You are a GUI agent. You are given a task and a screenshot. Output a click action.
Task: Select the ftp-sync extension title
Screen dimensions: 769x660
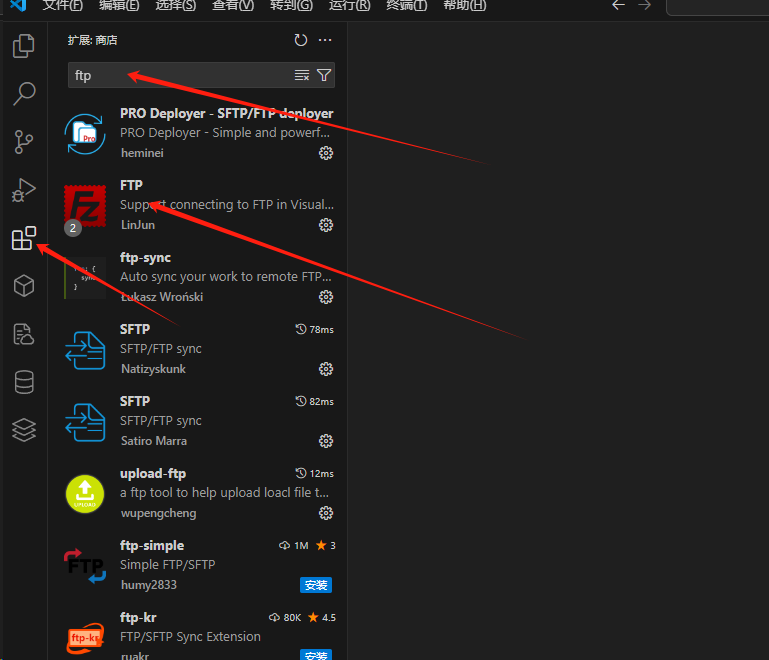click(145, 257)
